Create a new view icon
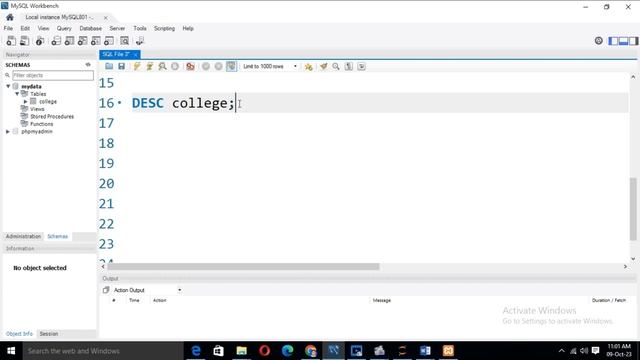This screenshot has width=640, height=360. [82, 41]
